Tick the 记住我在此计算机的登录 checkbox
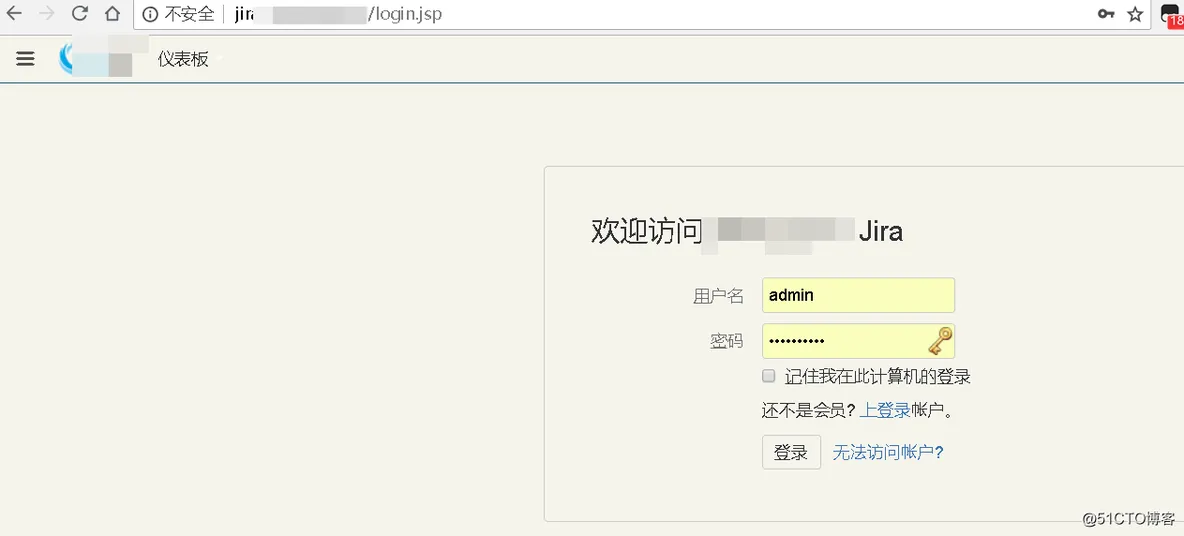This screenshot has width=1184, height=536. [769, 376]
